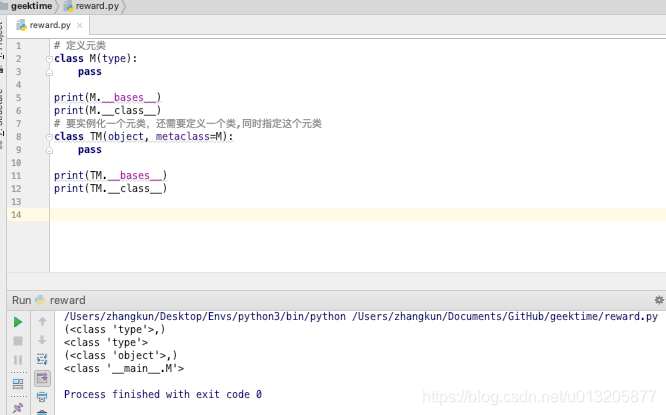Click the "print(M.__class__)" line
The width and height of the screenshot is (666, 415).
coord(107,111)
